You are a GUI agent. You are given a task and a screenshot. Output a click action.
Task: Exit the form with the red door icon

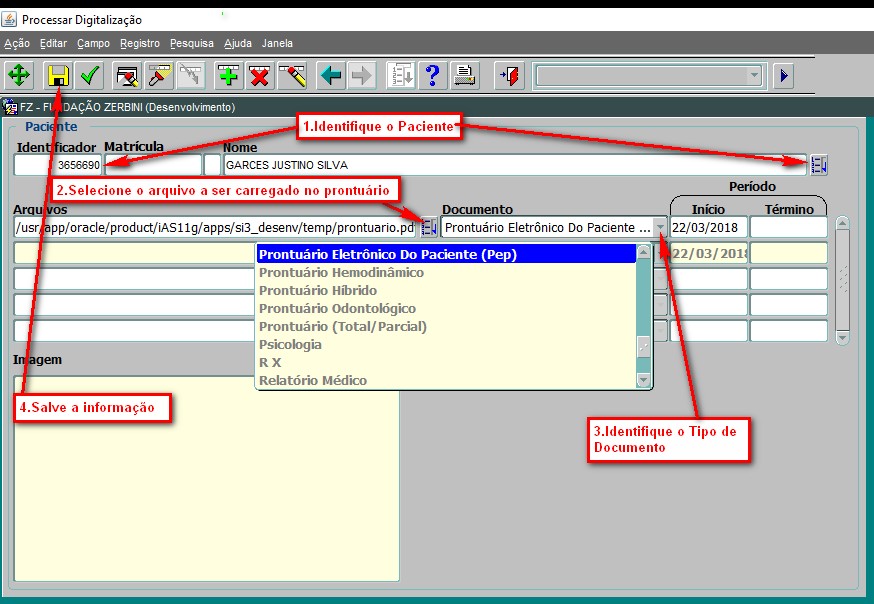click(509, 75)
